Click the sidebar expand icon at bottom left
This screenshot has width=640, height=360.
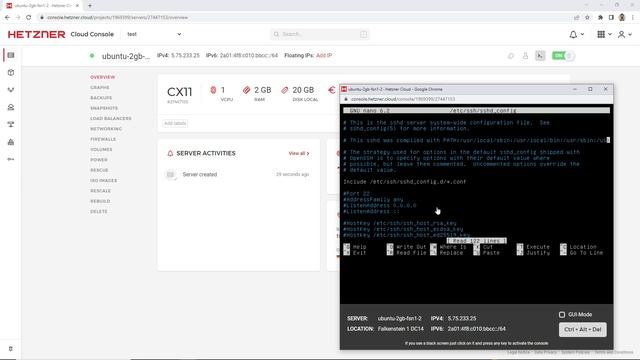[11, 349]
